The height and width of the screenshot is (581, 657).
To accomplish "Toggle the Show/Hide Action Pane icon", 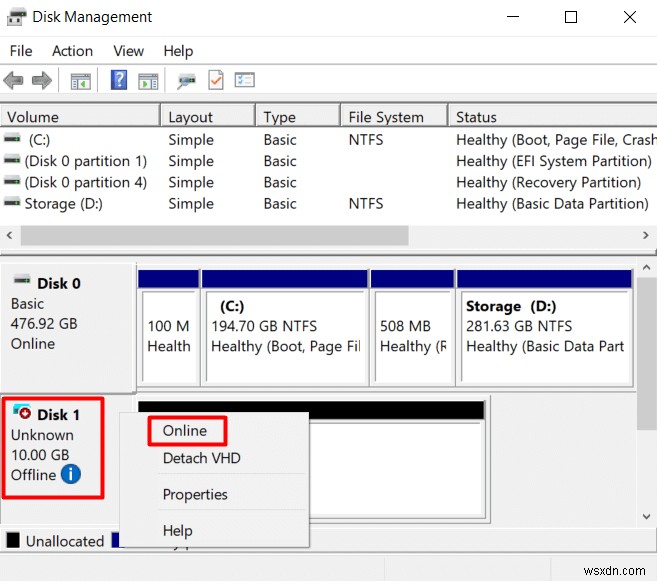I will [148, 81].
